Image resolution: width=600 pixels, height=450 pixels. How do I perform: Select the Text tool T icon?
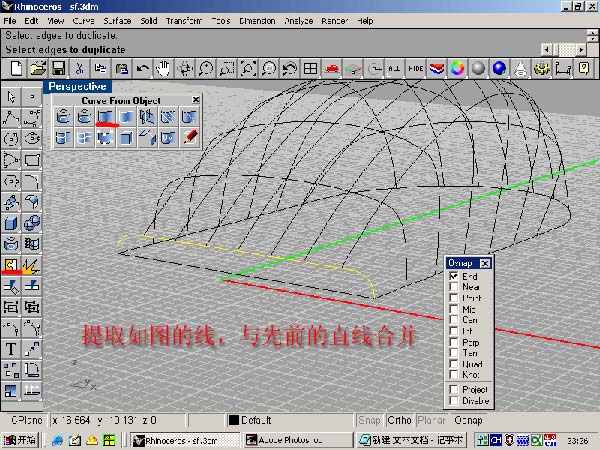[x=11, y=349]
